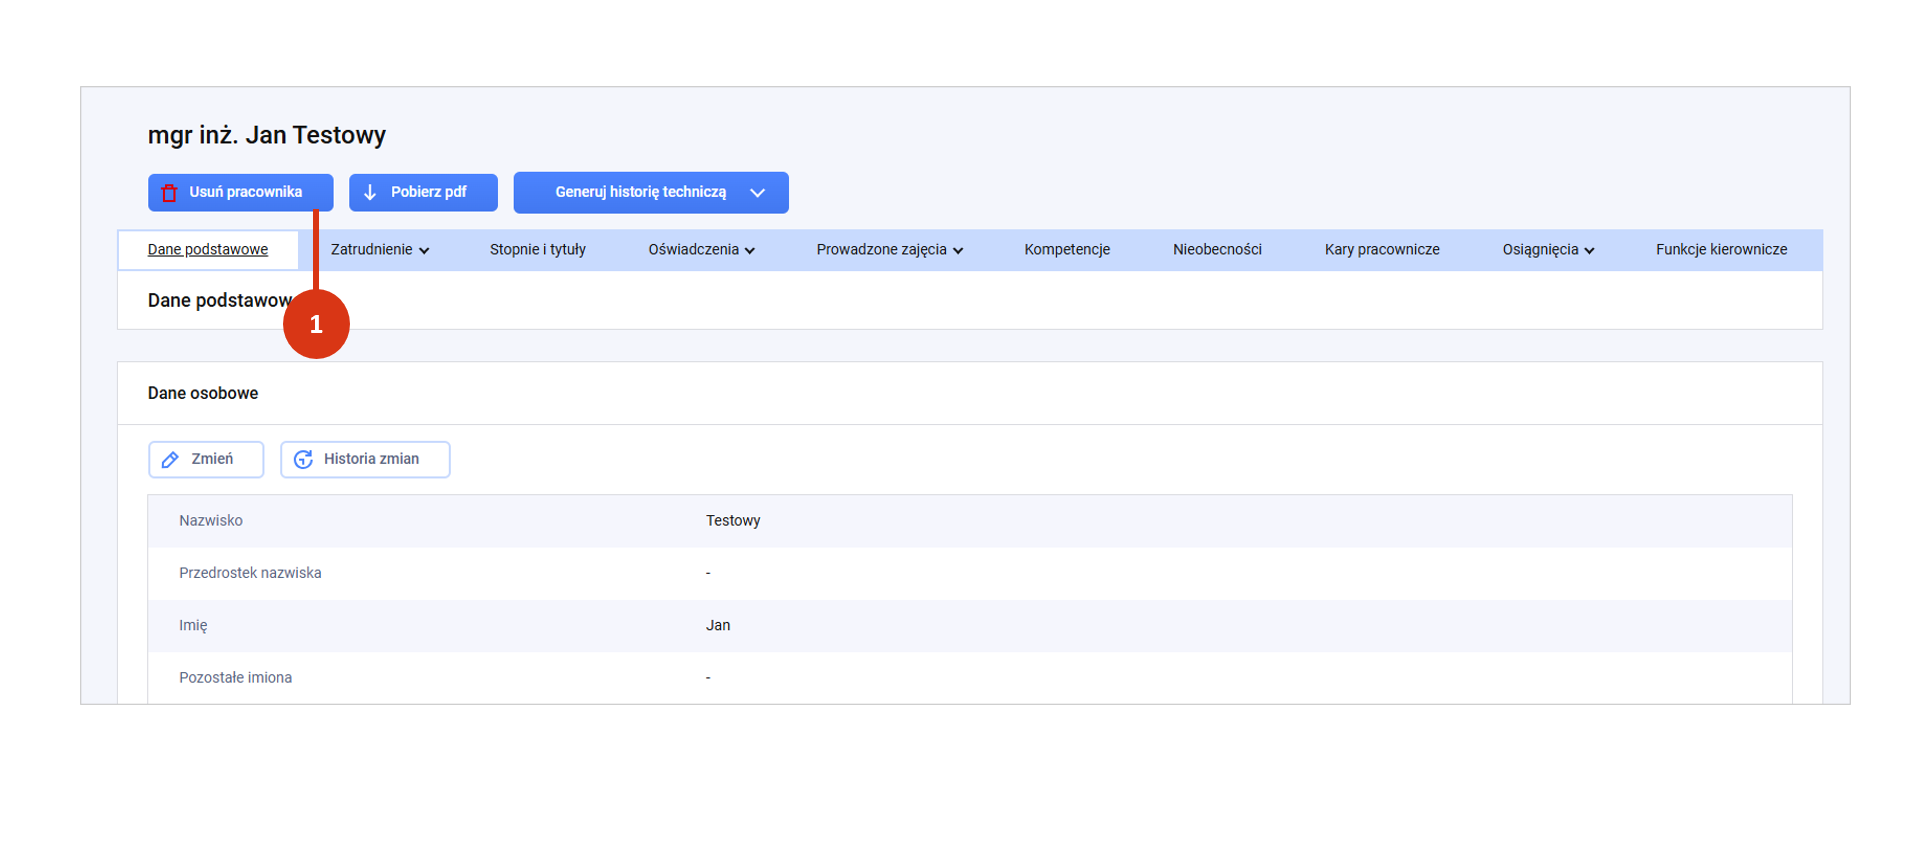Click the Dane osobowe section title

(x=203, y=393)
